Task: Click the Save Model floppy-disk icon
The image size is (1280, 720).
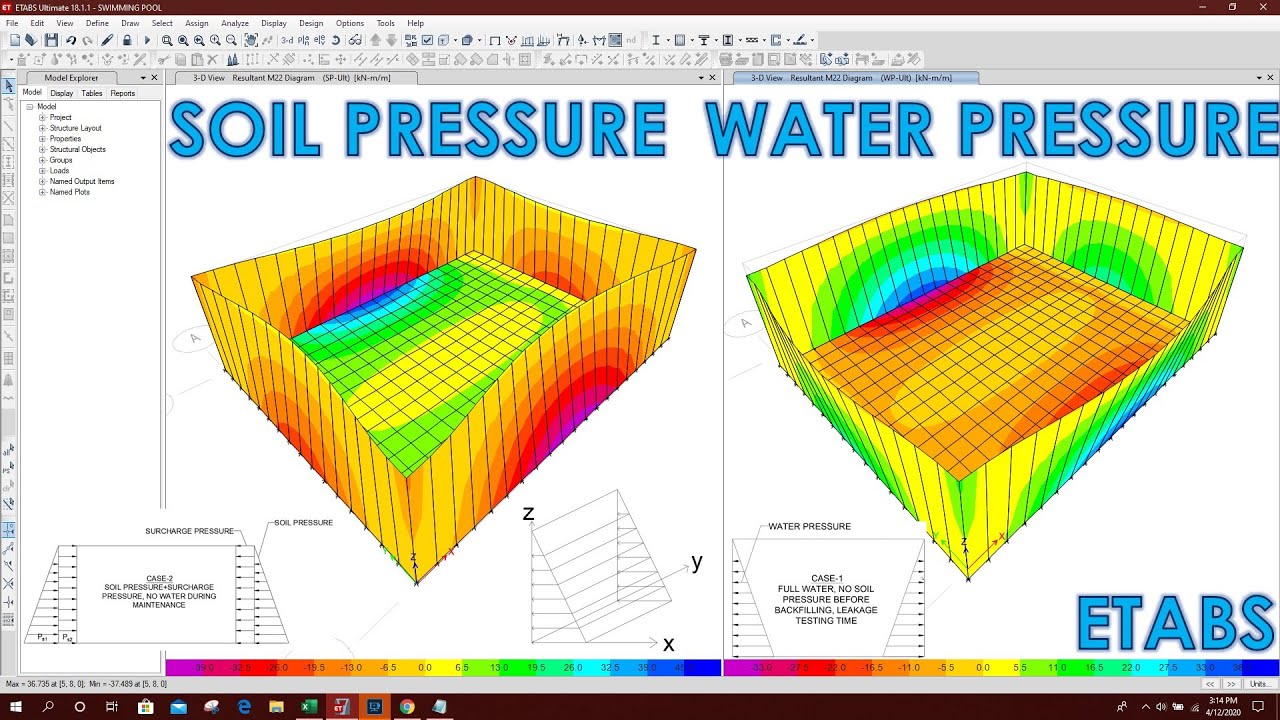Action: [50, 40]
